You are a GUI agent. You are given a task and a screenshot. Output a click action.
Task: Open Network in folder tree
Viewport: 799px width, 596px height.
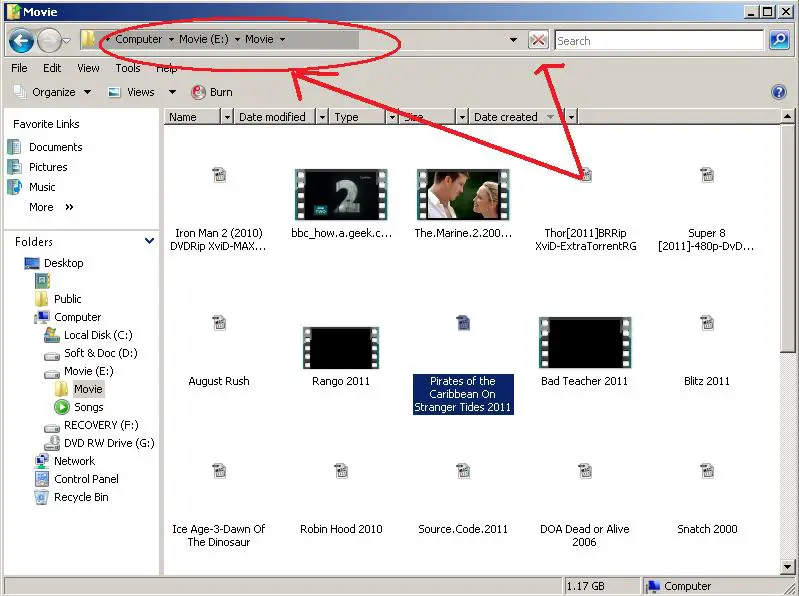pos(74,461)
